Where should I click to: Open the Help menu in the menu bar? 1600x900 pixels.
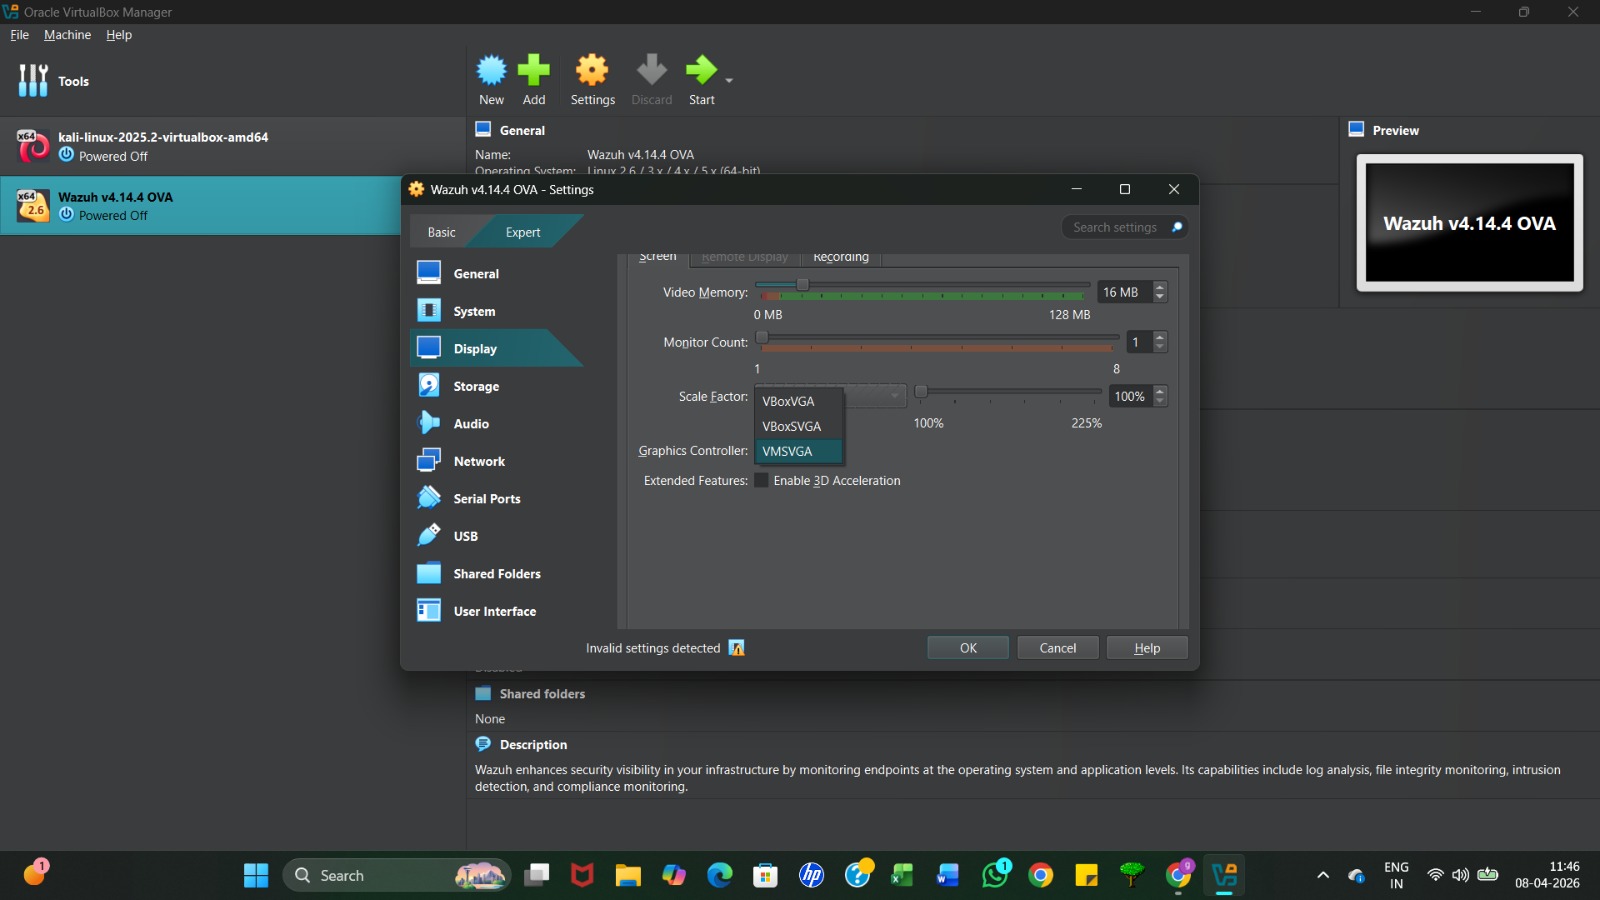click(x=119, y=35)
